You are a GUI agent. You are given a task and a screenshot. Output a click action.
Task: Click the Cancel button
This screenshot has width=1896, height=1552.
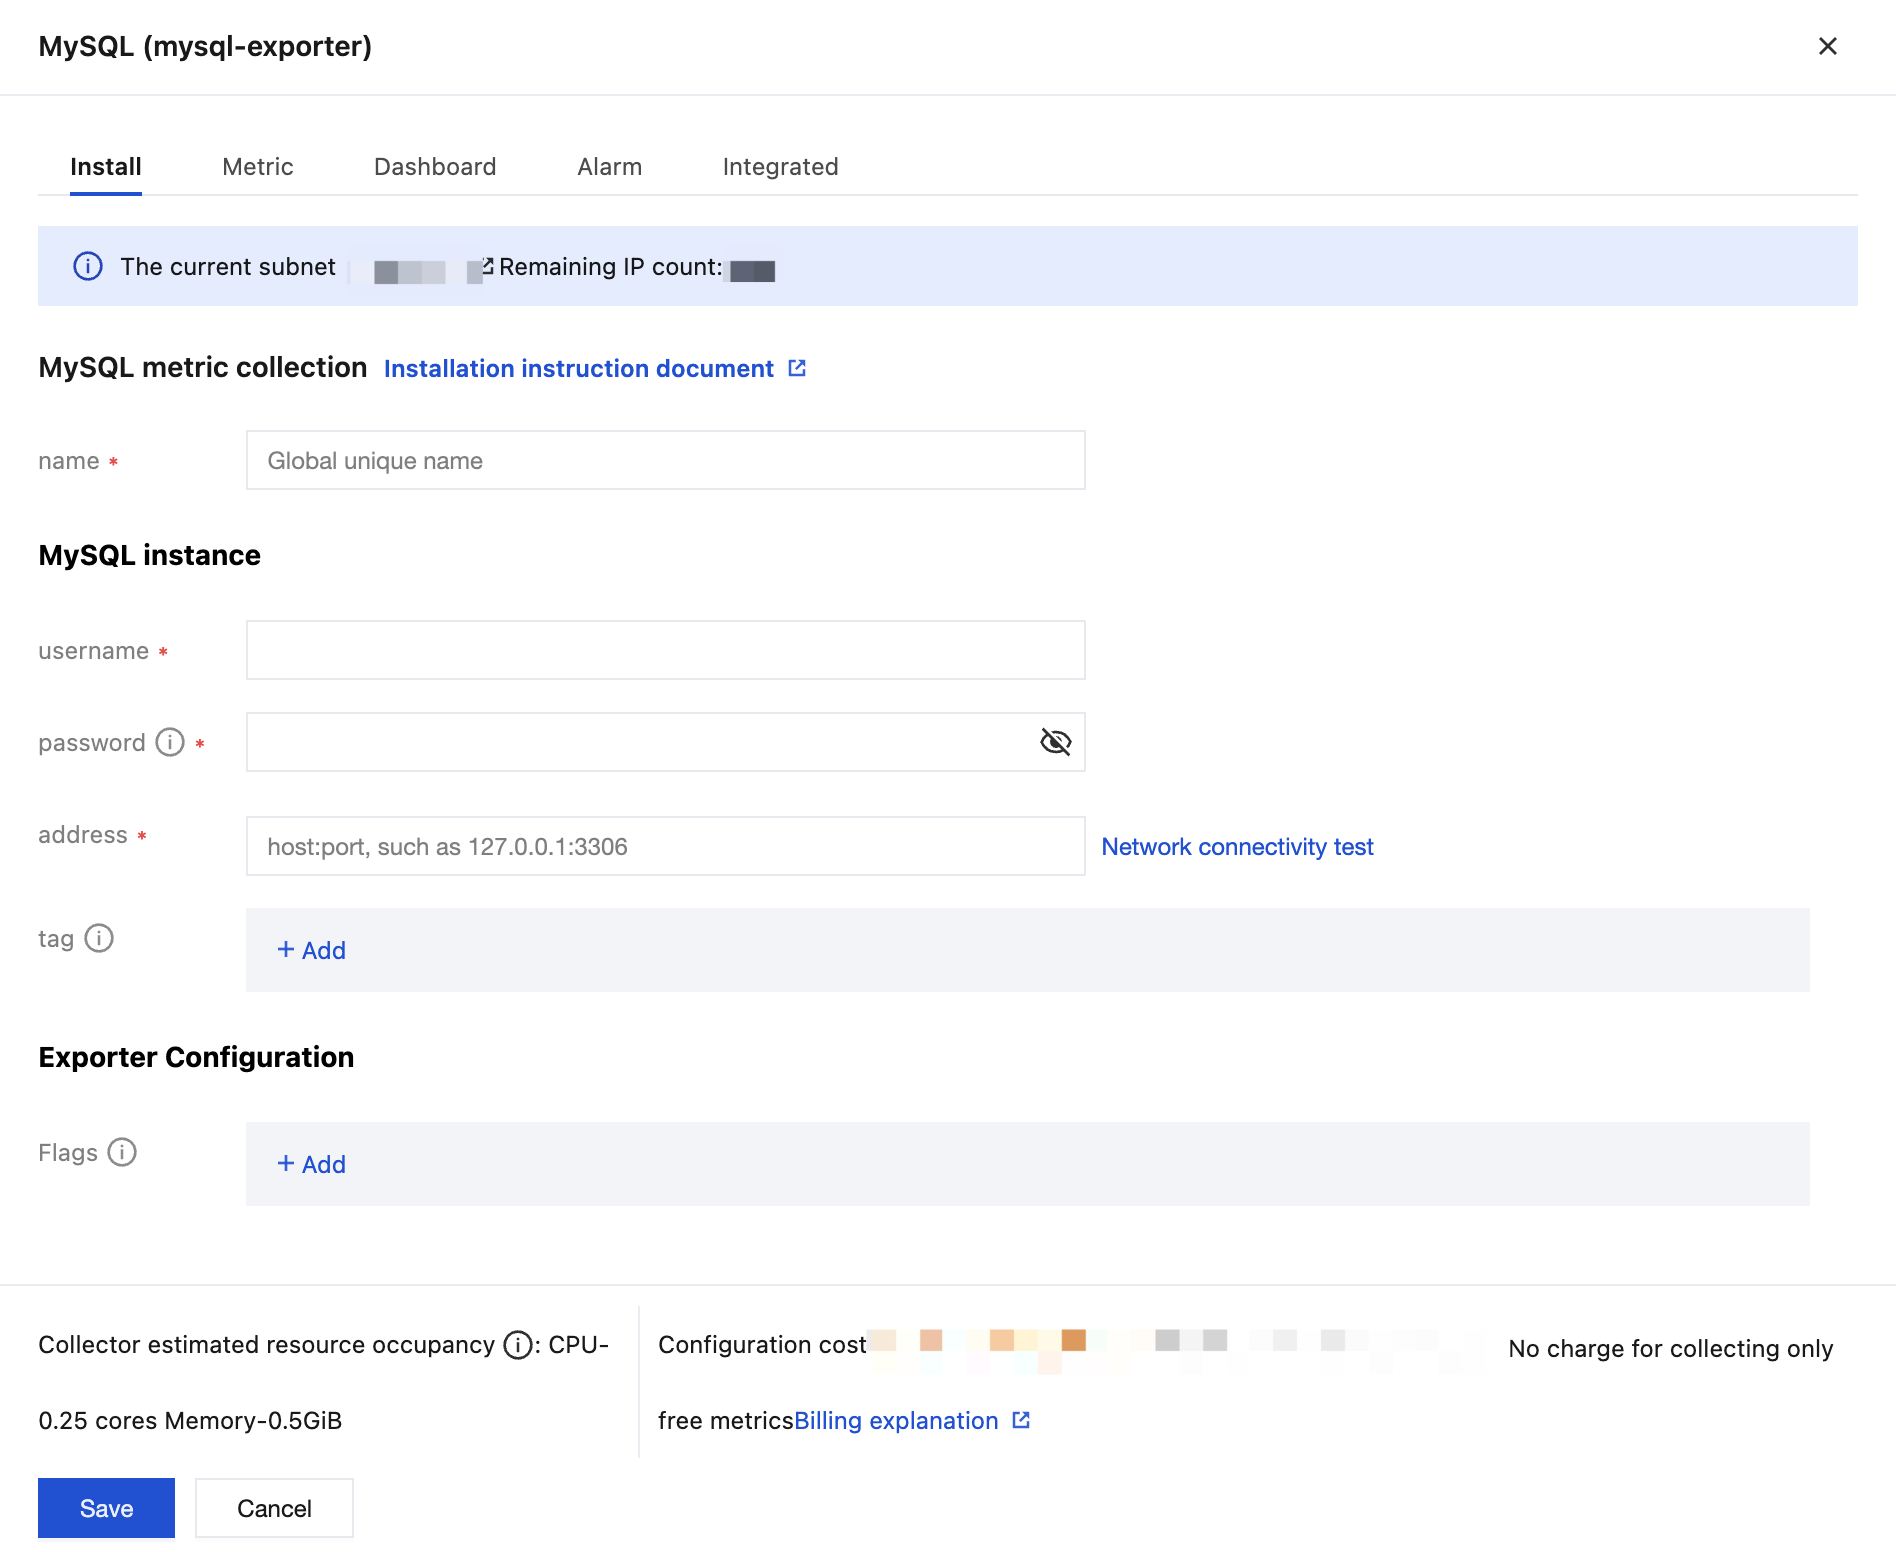pos(274,1508)
